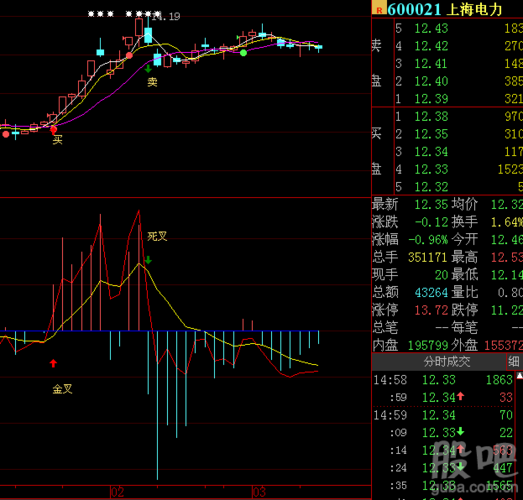Select buy level 3 bid price 12.34
This screenshot has width=523, height=500.
click(x=431, y=152)
